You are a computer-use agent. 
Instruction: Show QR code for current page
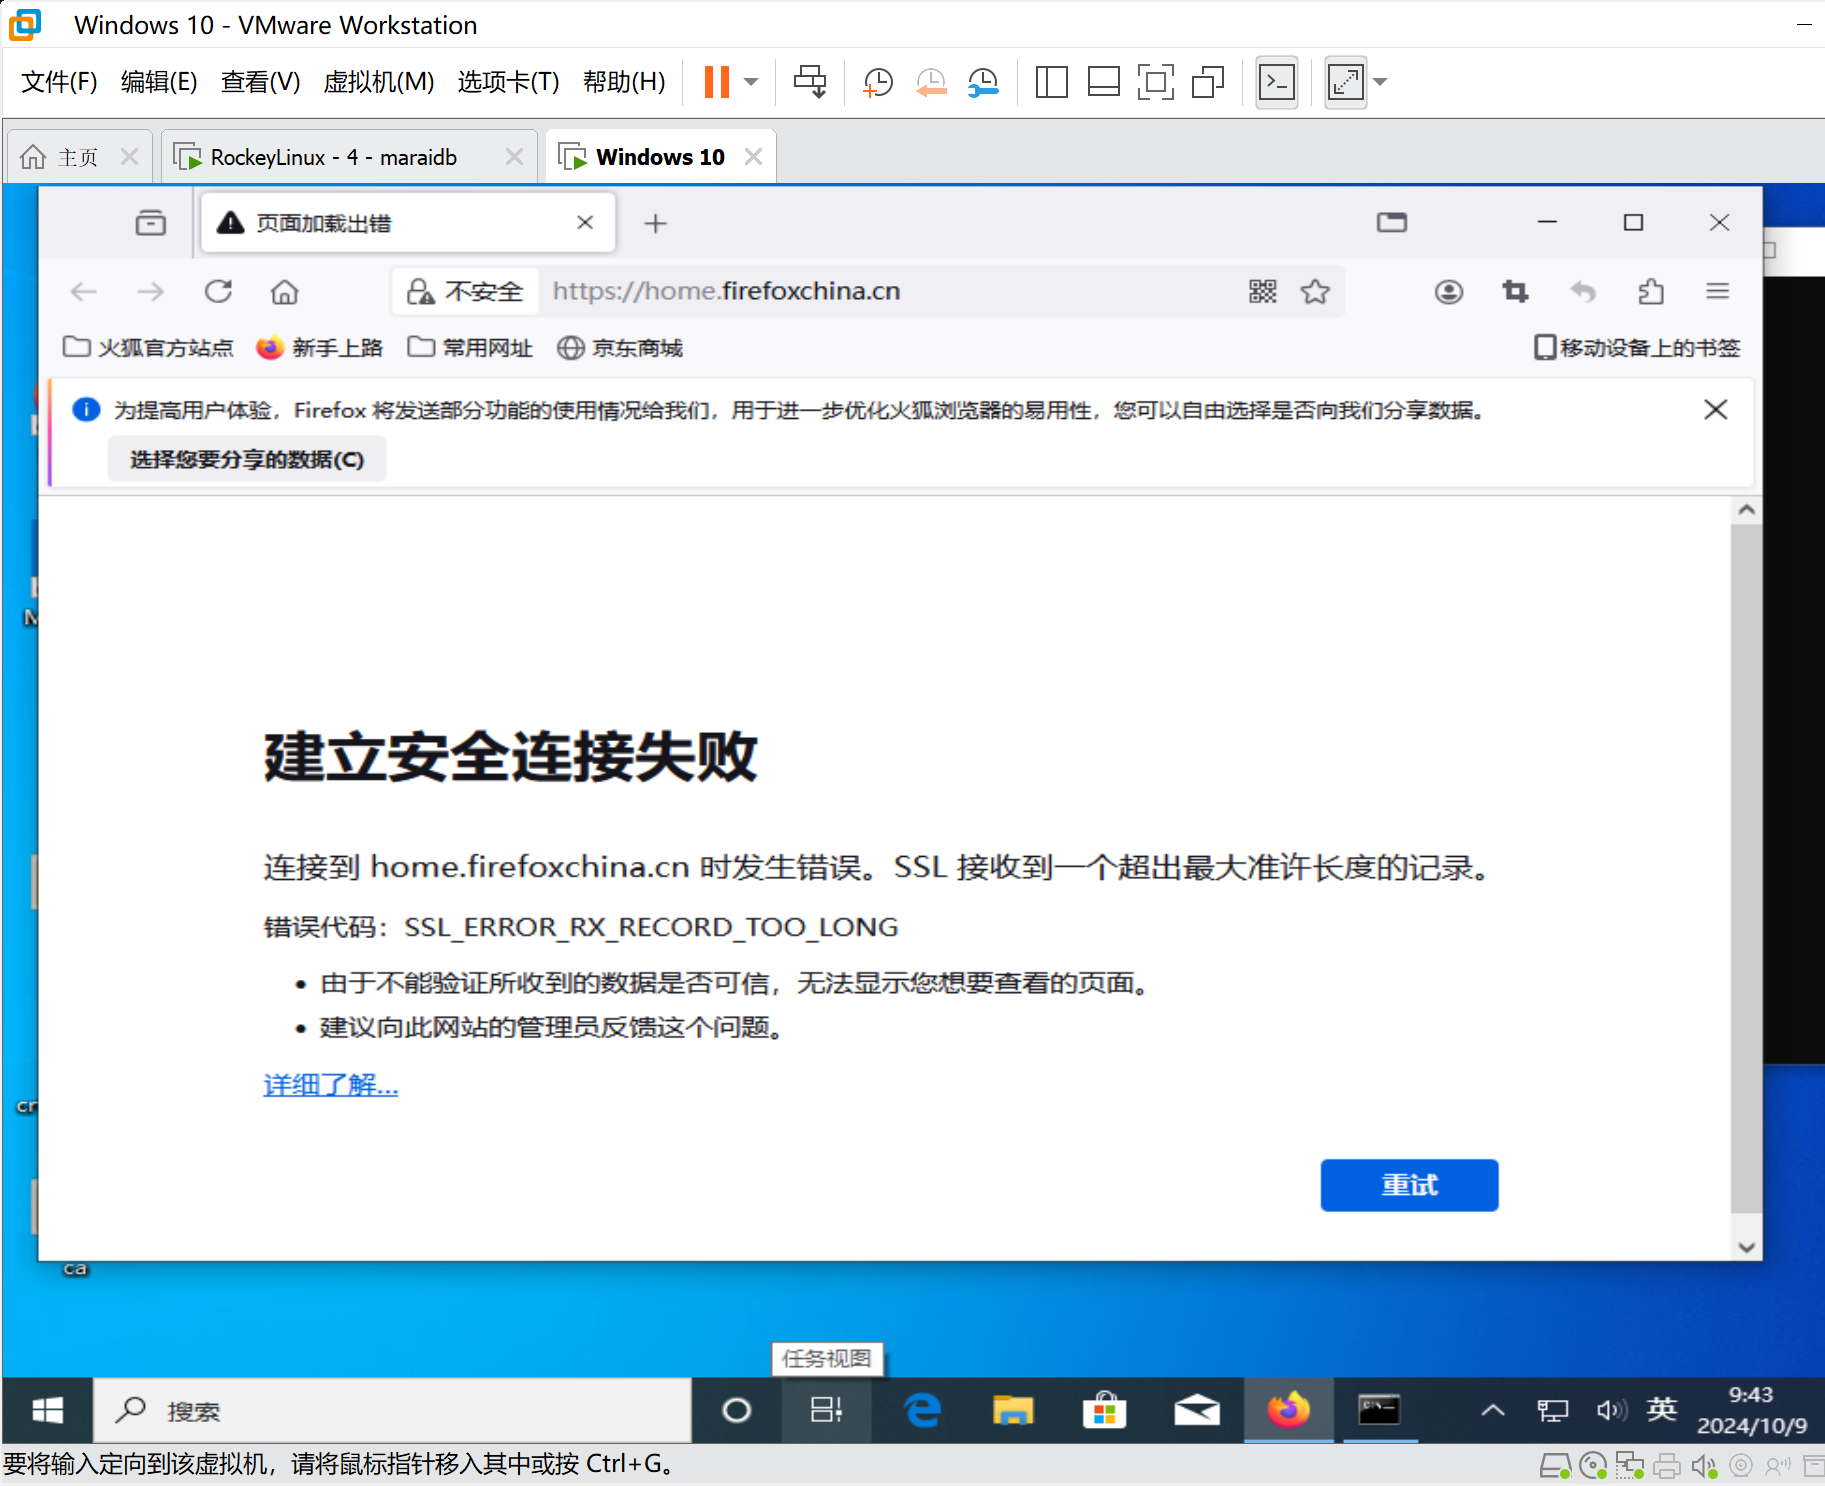click(1263, 291)
